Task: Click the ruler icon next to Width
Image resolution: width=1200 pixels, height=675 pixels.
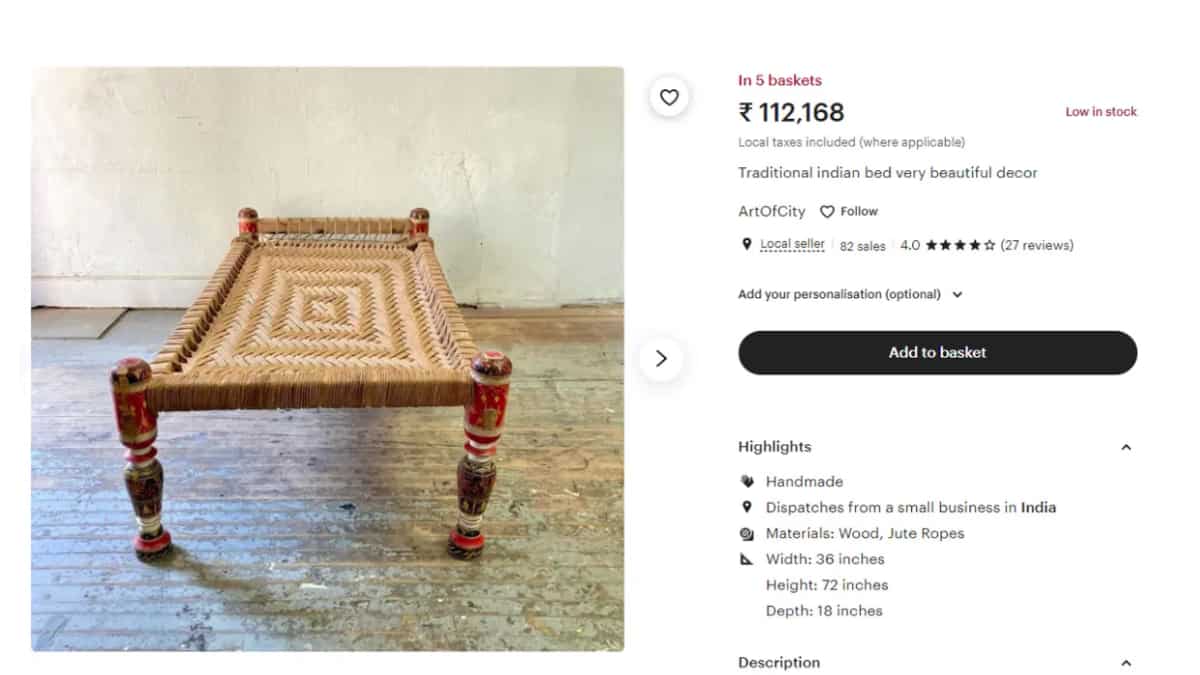Action: [x=747, y=559]
